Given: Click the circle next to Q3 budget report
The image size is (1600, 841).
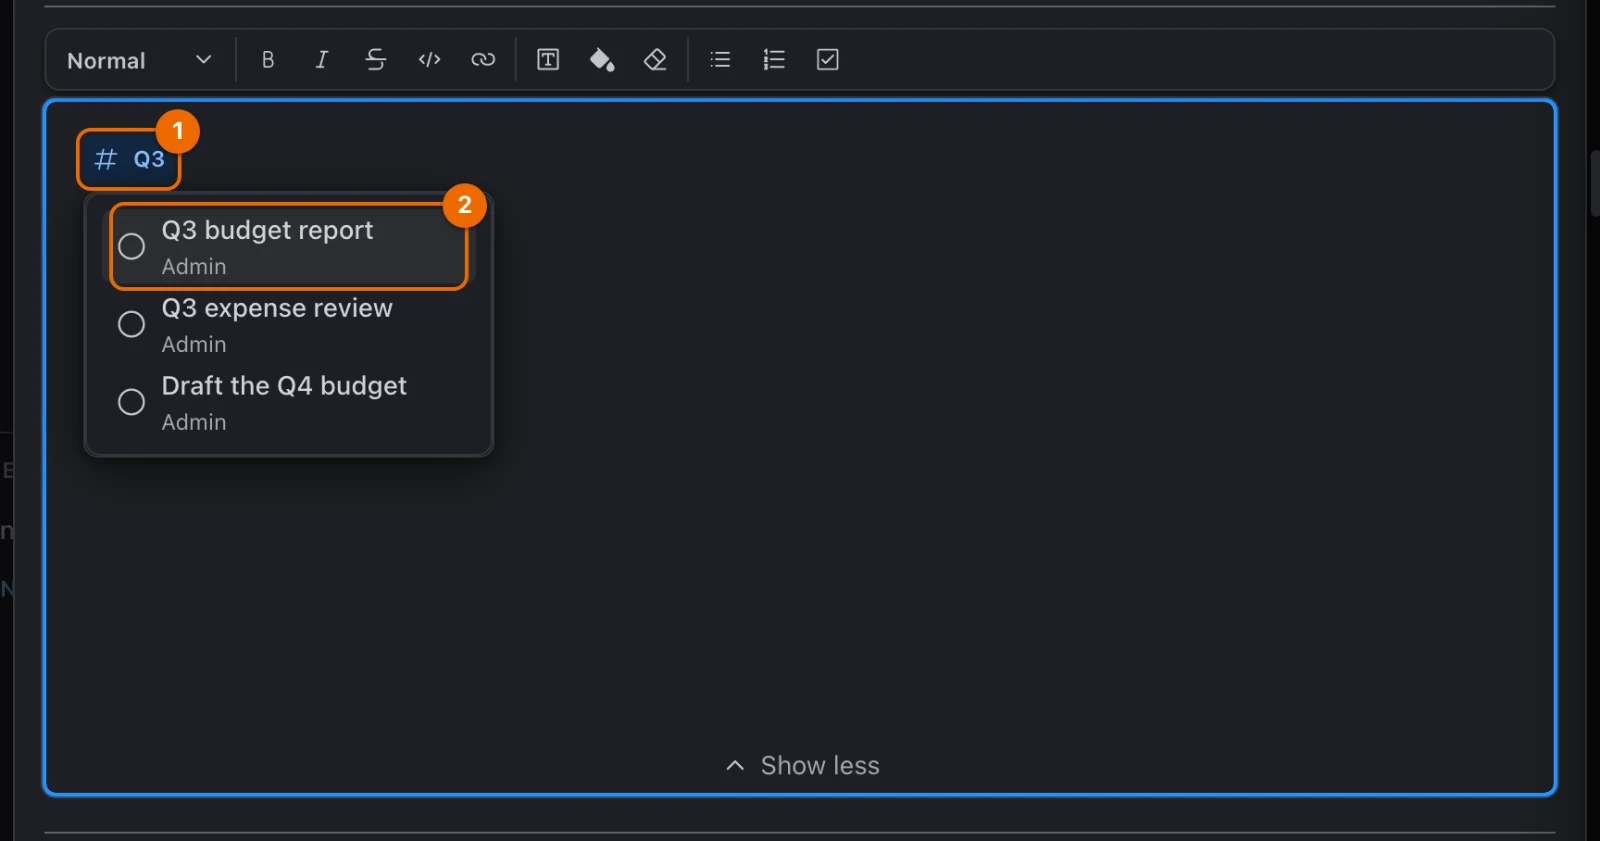Looking at the screenshot, I should point(131,246).
